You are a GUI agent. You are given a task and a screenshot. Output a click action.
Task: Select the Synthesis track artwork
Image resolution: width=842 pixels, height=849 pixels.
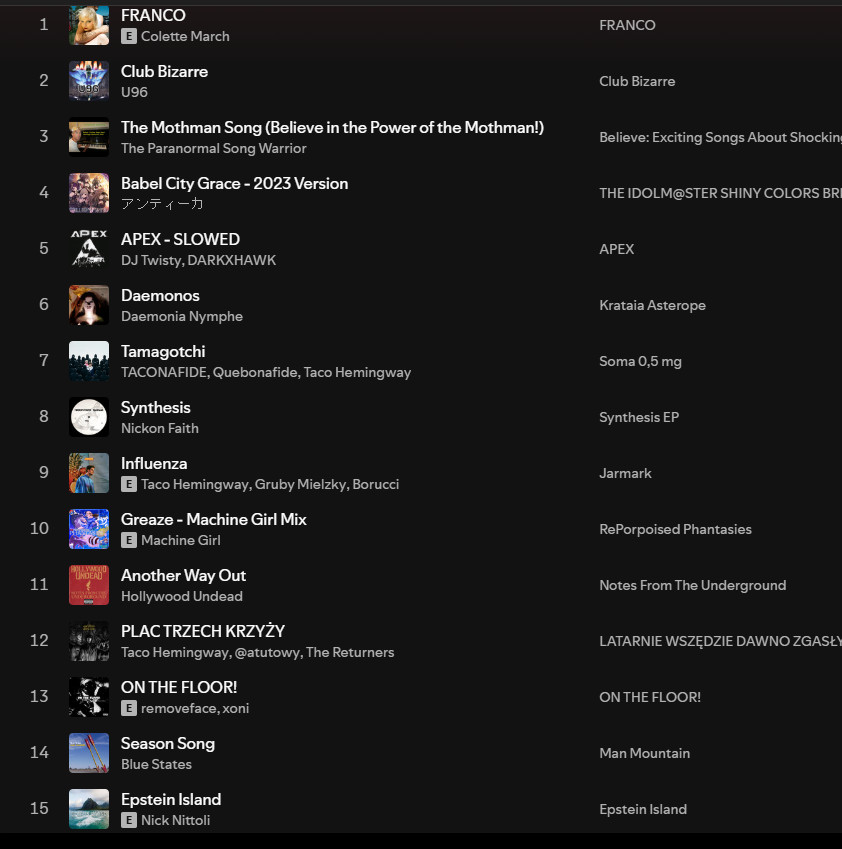(x=89, y=417)
